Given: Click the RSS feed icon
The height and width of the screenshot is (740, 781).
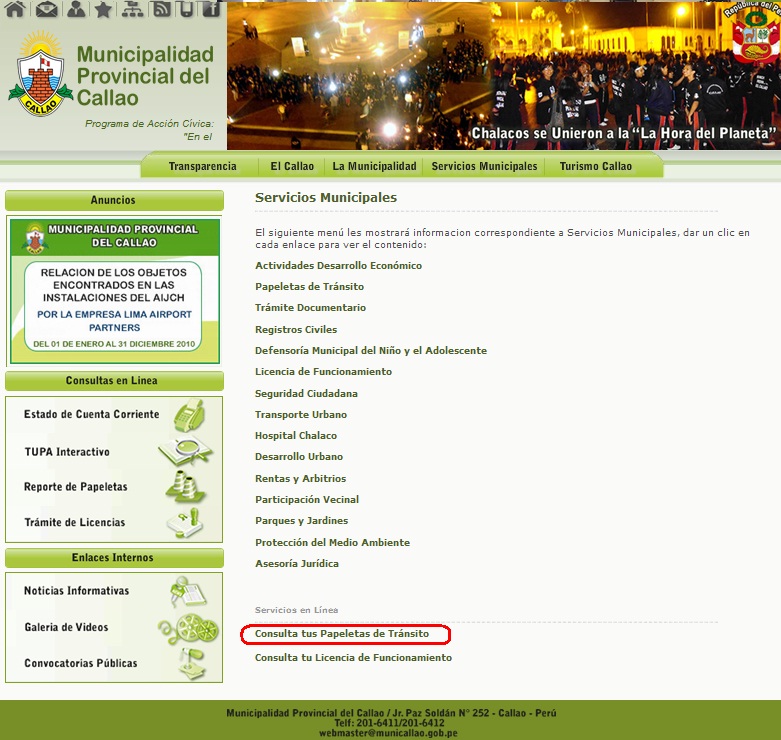Looking at the screenshot, I should click(161, 10).
